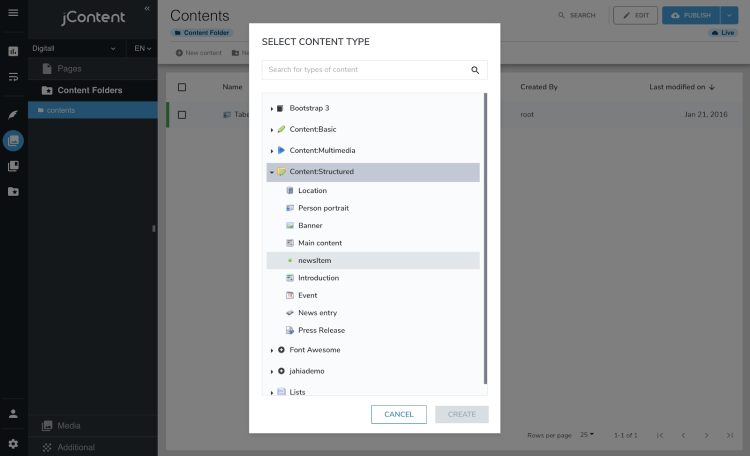Open the settings gear in sidebar
This screenshot has width=750, height=456.
pos(13,443)
